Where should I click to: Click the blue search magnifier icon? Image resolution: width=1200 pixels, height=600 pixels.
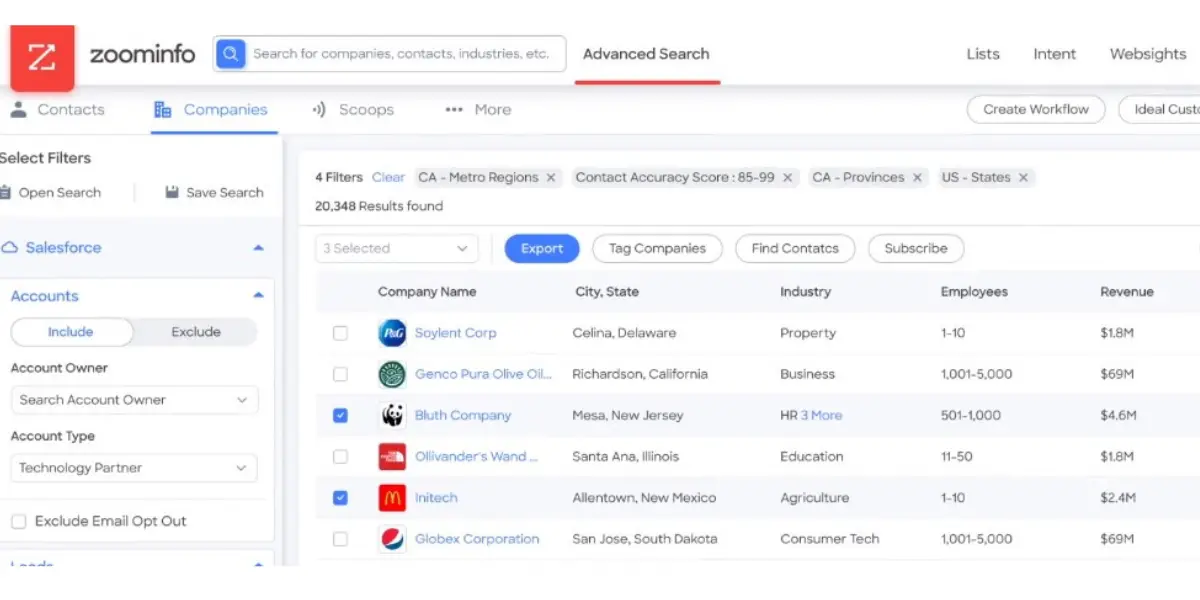230,54
